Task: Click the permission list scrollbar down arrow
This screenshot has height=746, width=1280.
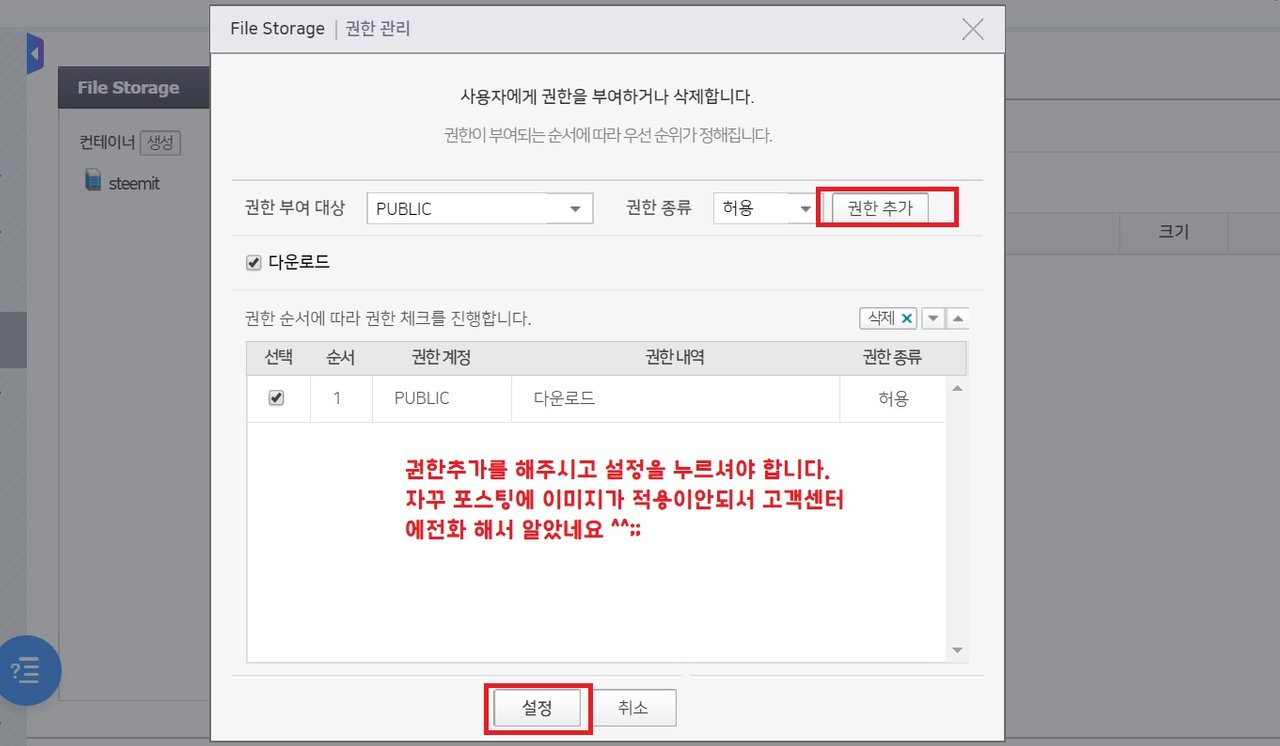Action: point(957,650)
